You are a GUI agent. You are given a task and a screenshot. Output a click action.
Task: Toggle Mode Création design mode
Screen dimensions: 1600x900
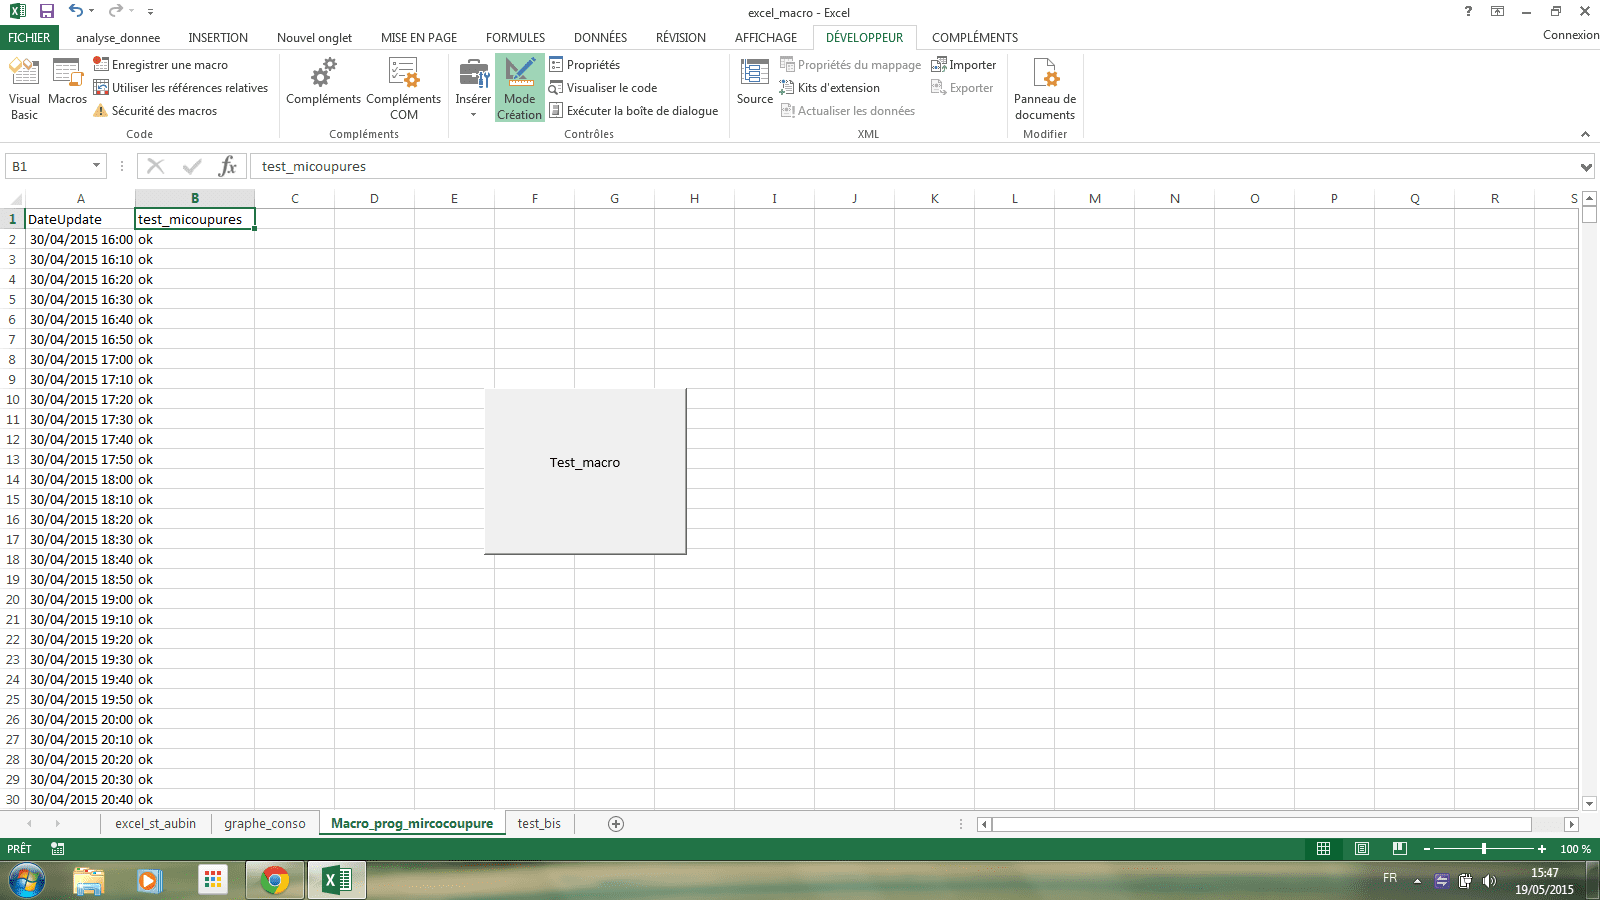coord(519,88)
